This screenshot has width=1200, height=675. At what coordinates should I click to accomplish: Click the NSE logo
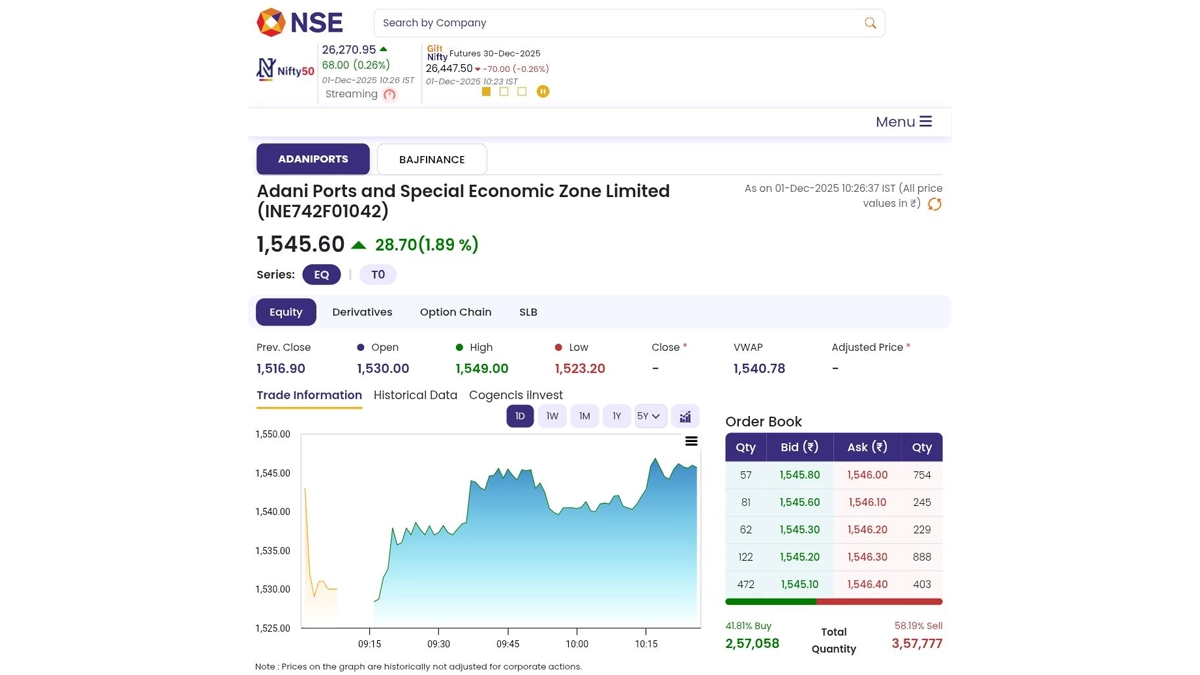point(299,22)
